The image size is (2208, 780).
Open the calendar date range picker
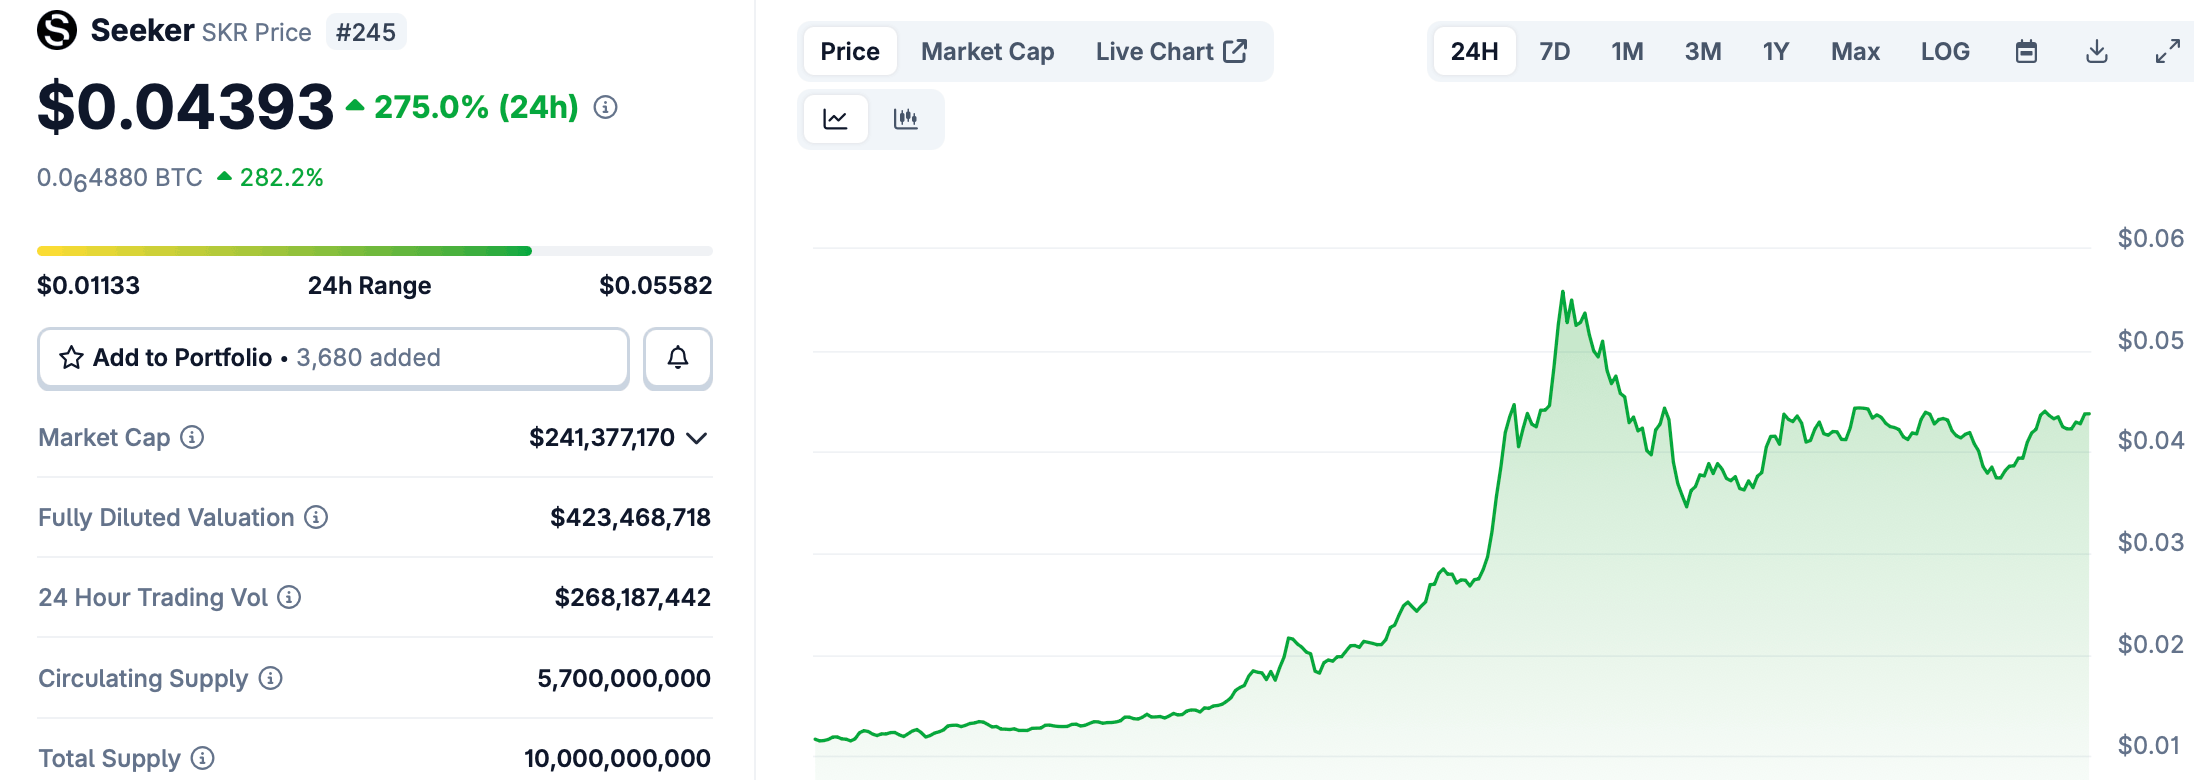[2026, 51]
